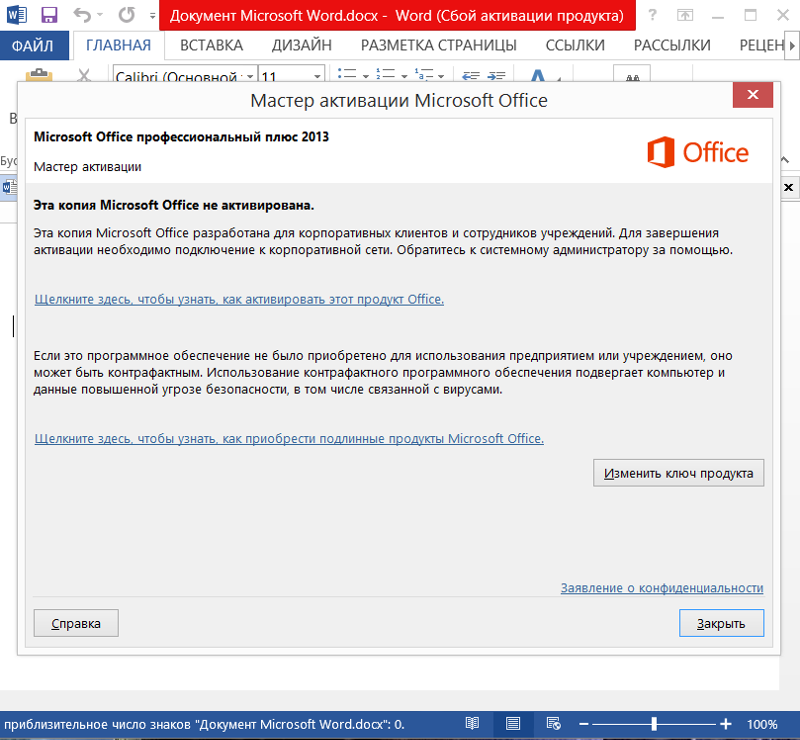Click the Find binoculars button
The image size is (800, 740).
pyautogui.click(x=632, y=74)
